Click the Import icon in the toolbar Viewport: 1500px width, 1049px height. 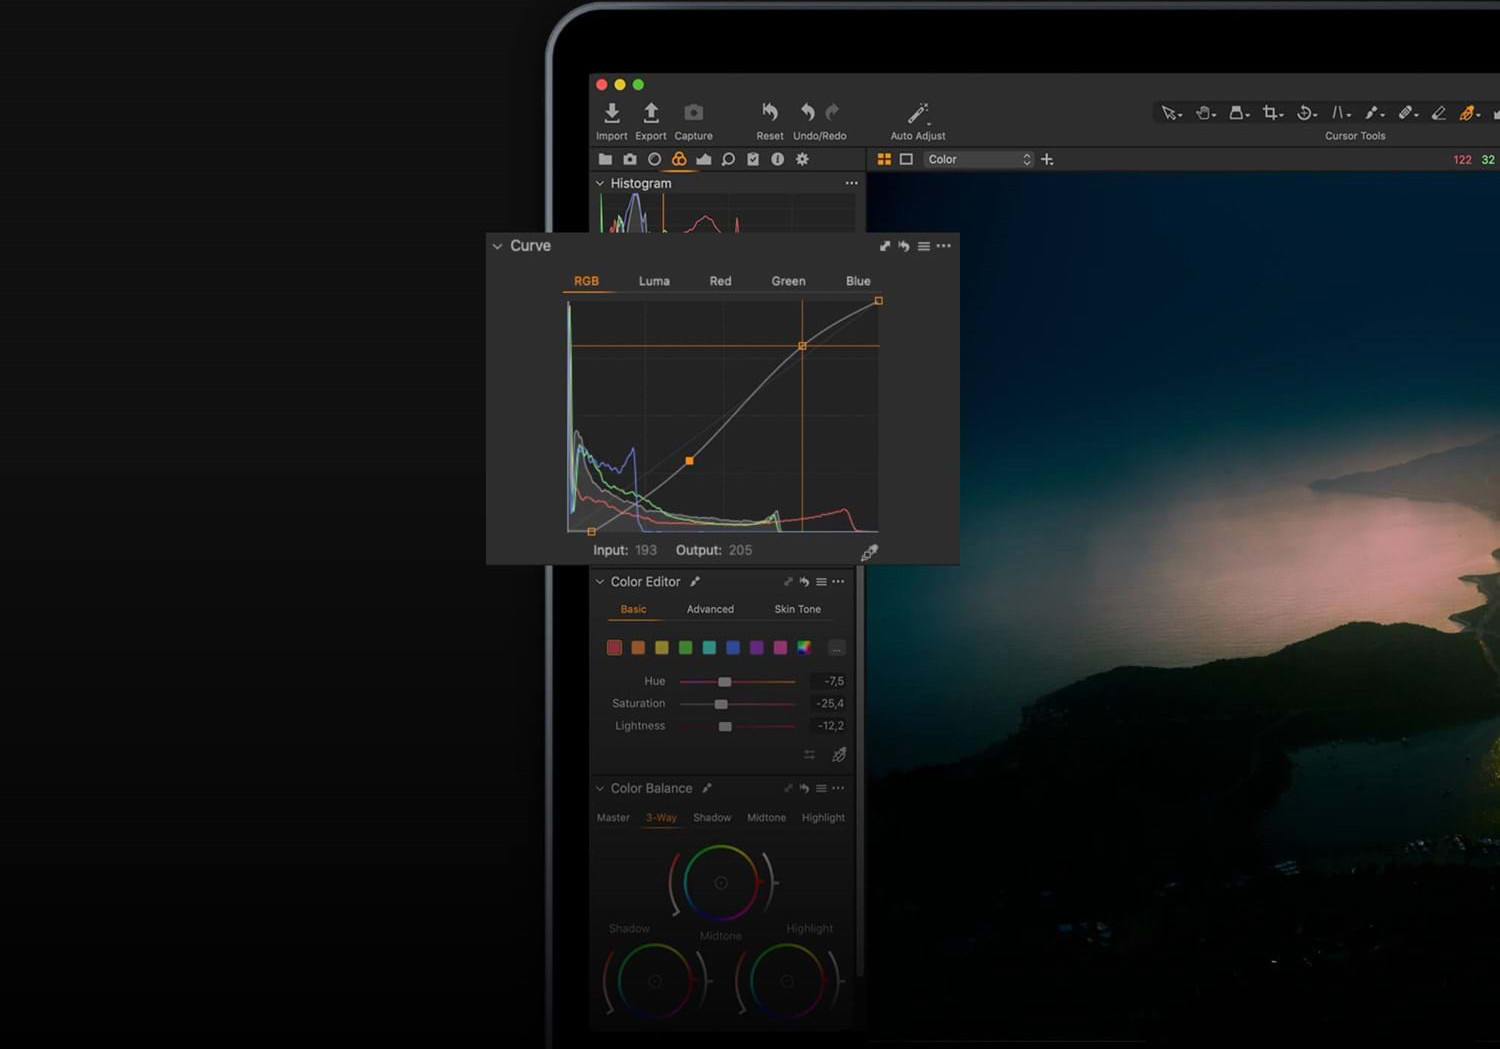pos(612,112)
